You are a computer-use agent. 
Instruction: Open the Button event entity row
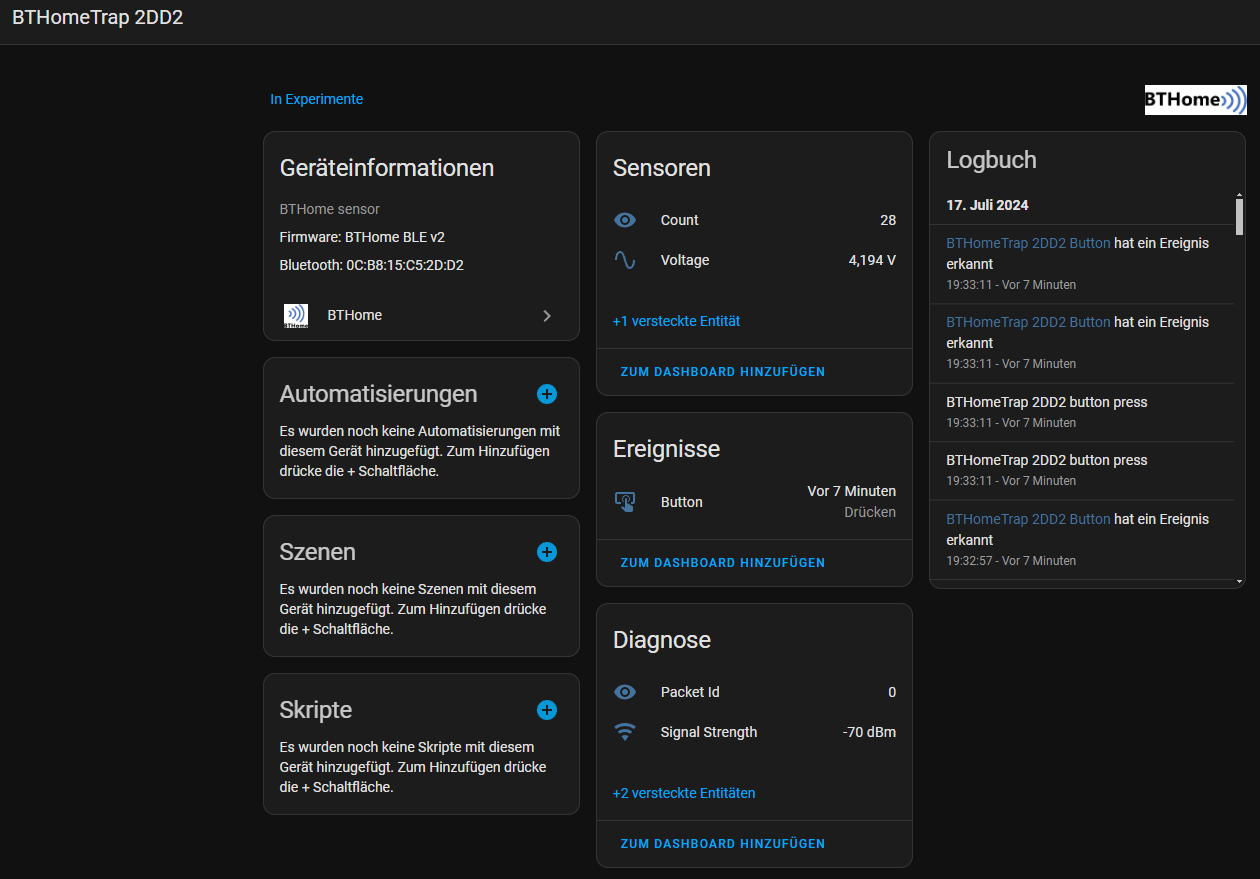[x=755, y=502]
